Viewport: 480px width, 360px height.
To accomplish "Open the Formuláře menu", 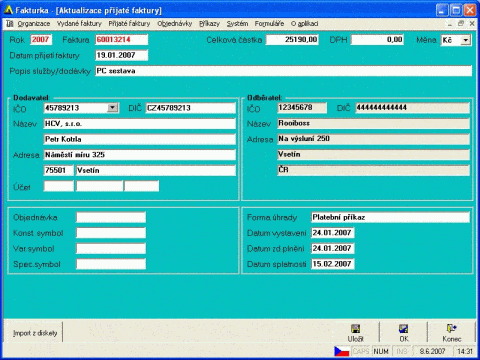I will [269, 24].
